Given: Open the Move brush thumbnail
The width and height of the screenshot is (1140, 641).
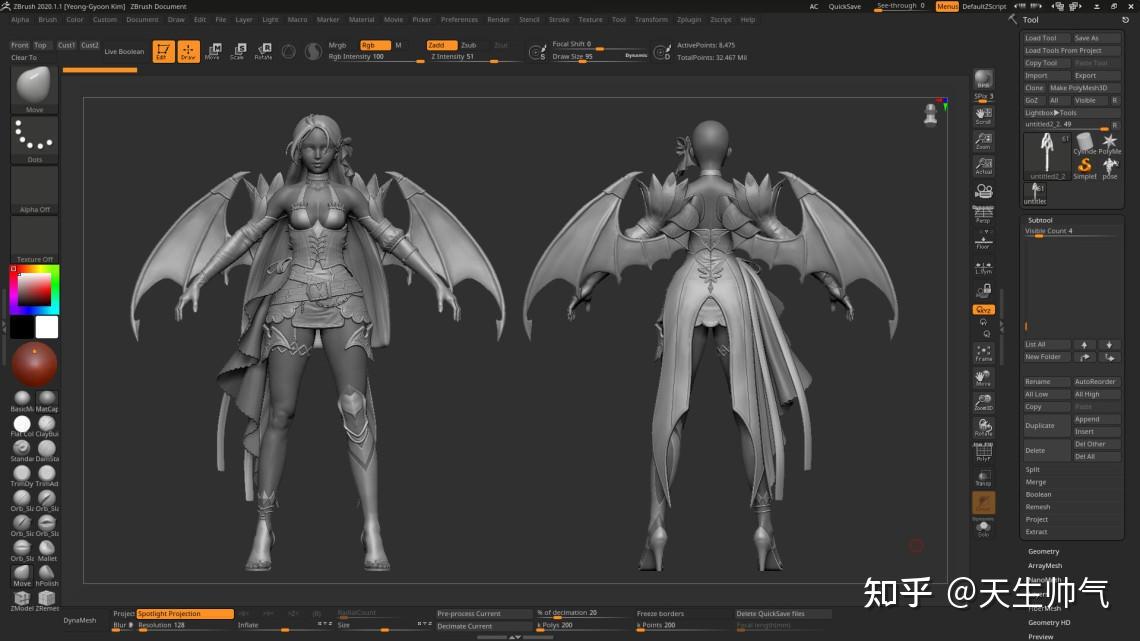Looking at the screenshot, I should (x=34, y=89).
